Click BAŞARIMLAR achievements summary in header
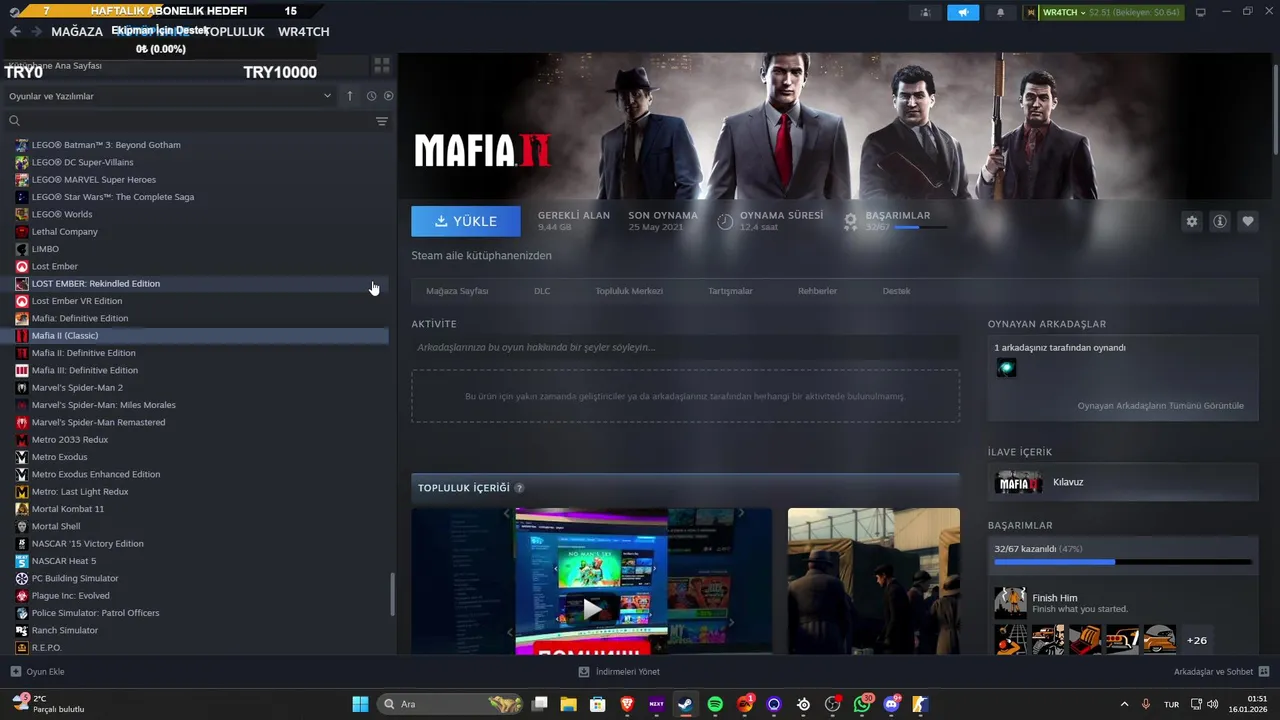 [x=895, y=221]
